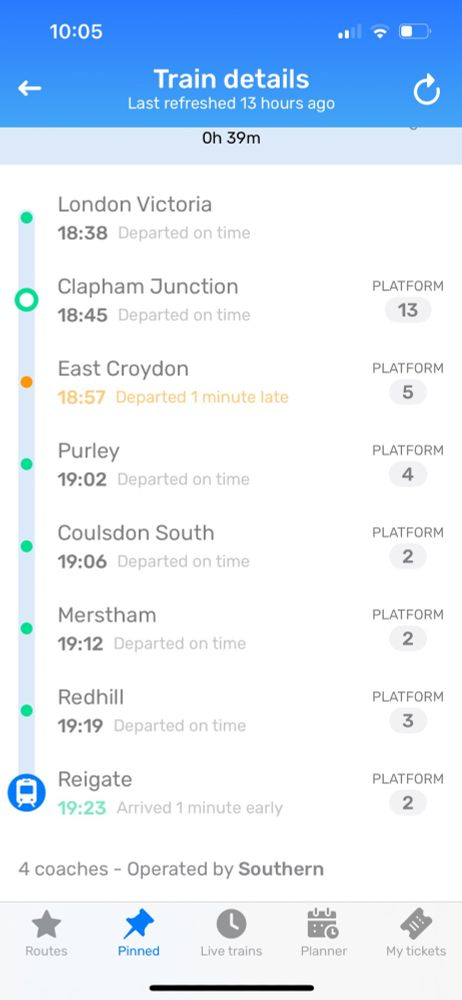
Task: Tap the 0h 39m journey duration
Action: (x=231, y=138)
